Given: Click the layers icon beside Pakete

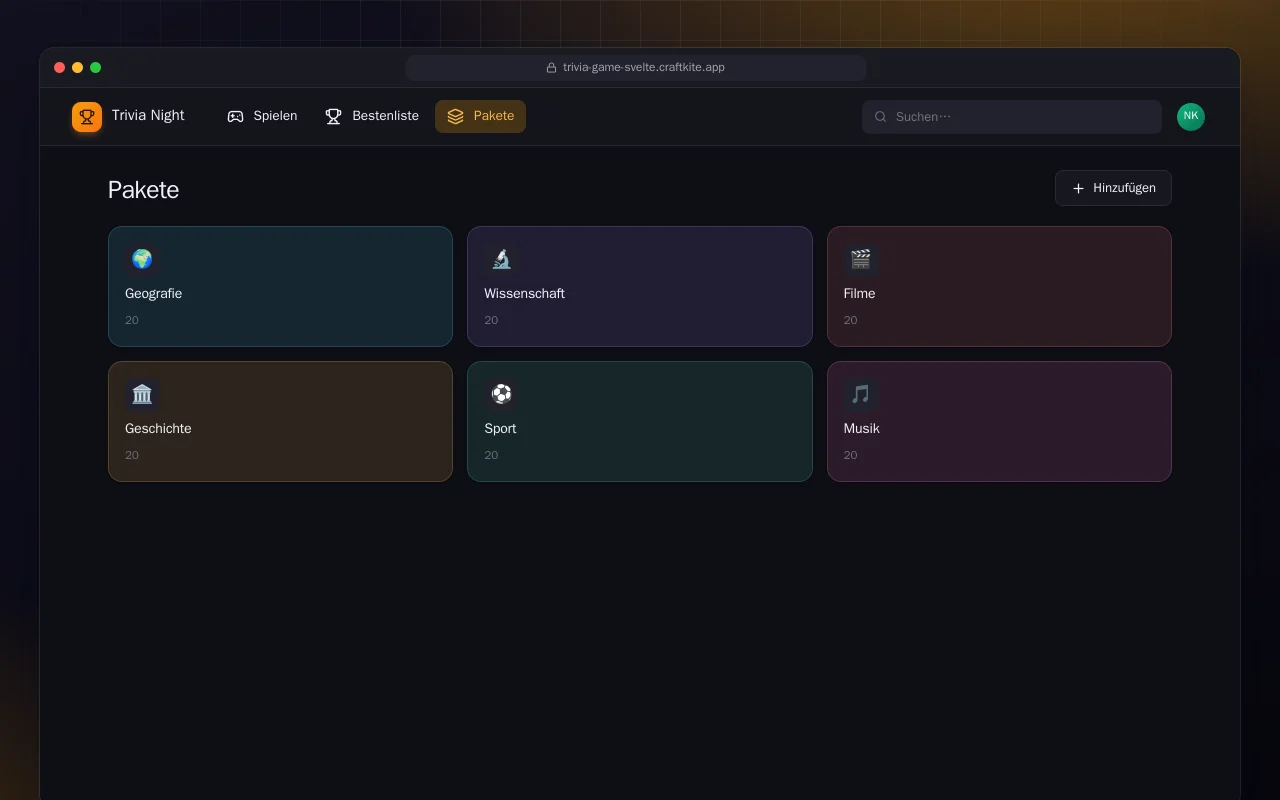Looking at the screenshot, I should pos(456,116).
